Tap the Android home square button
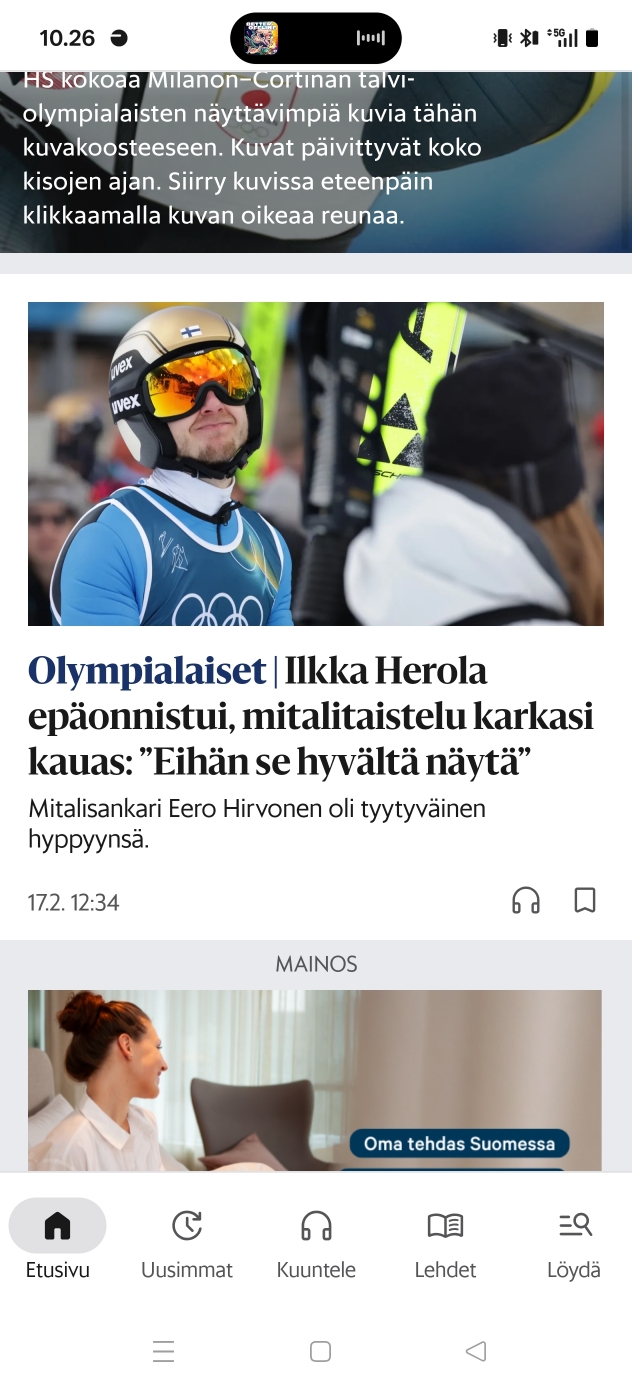 [320, 1352]
